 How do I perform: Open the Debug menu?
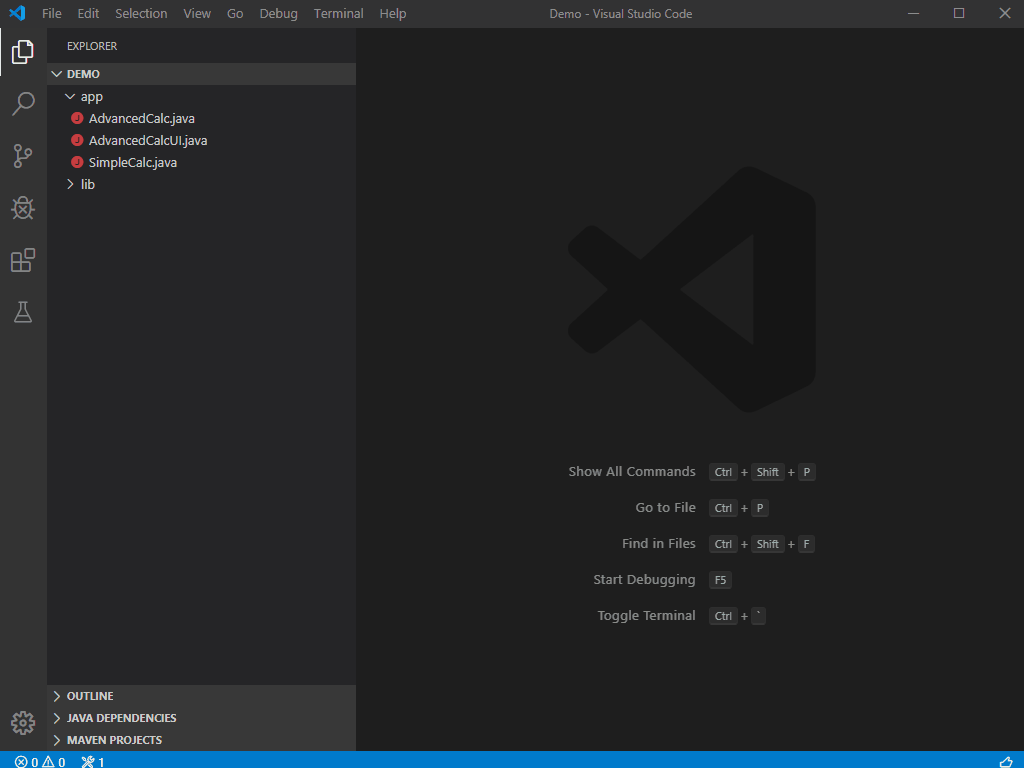[x=278, y=13]
